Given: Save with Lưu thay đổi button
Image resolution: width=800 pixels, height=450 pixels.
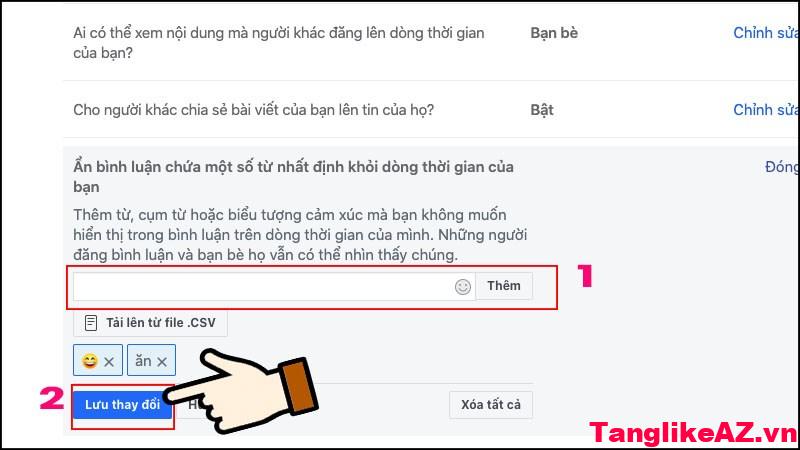Looking at the screenshot, I should 122,405.
